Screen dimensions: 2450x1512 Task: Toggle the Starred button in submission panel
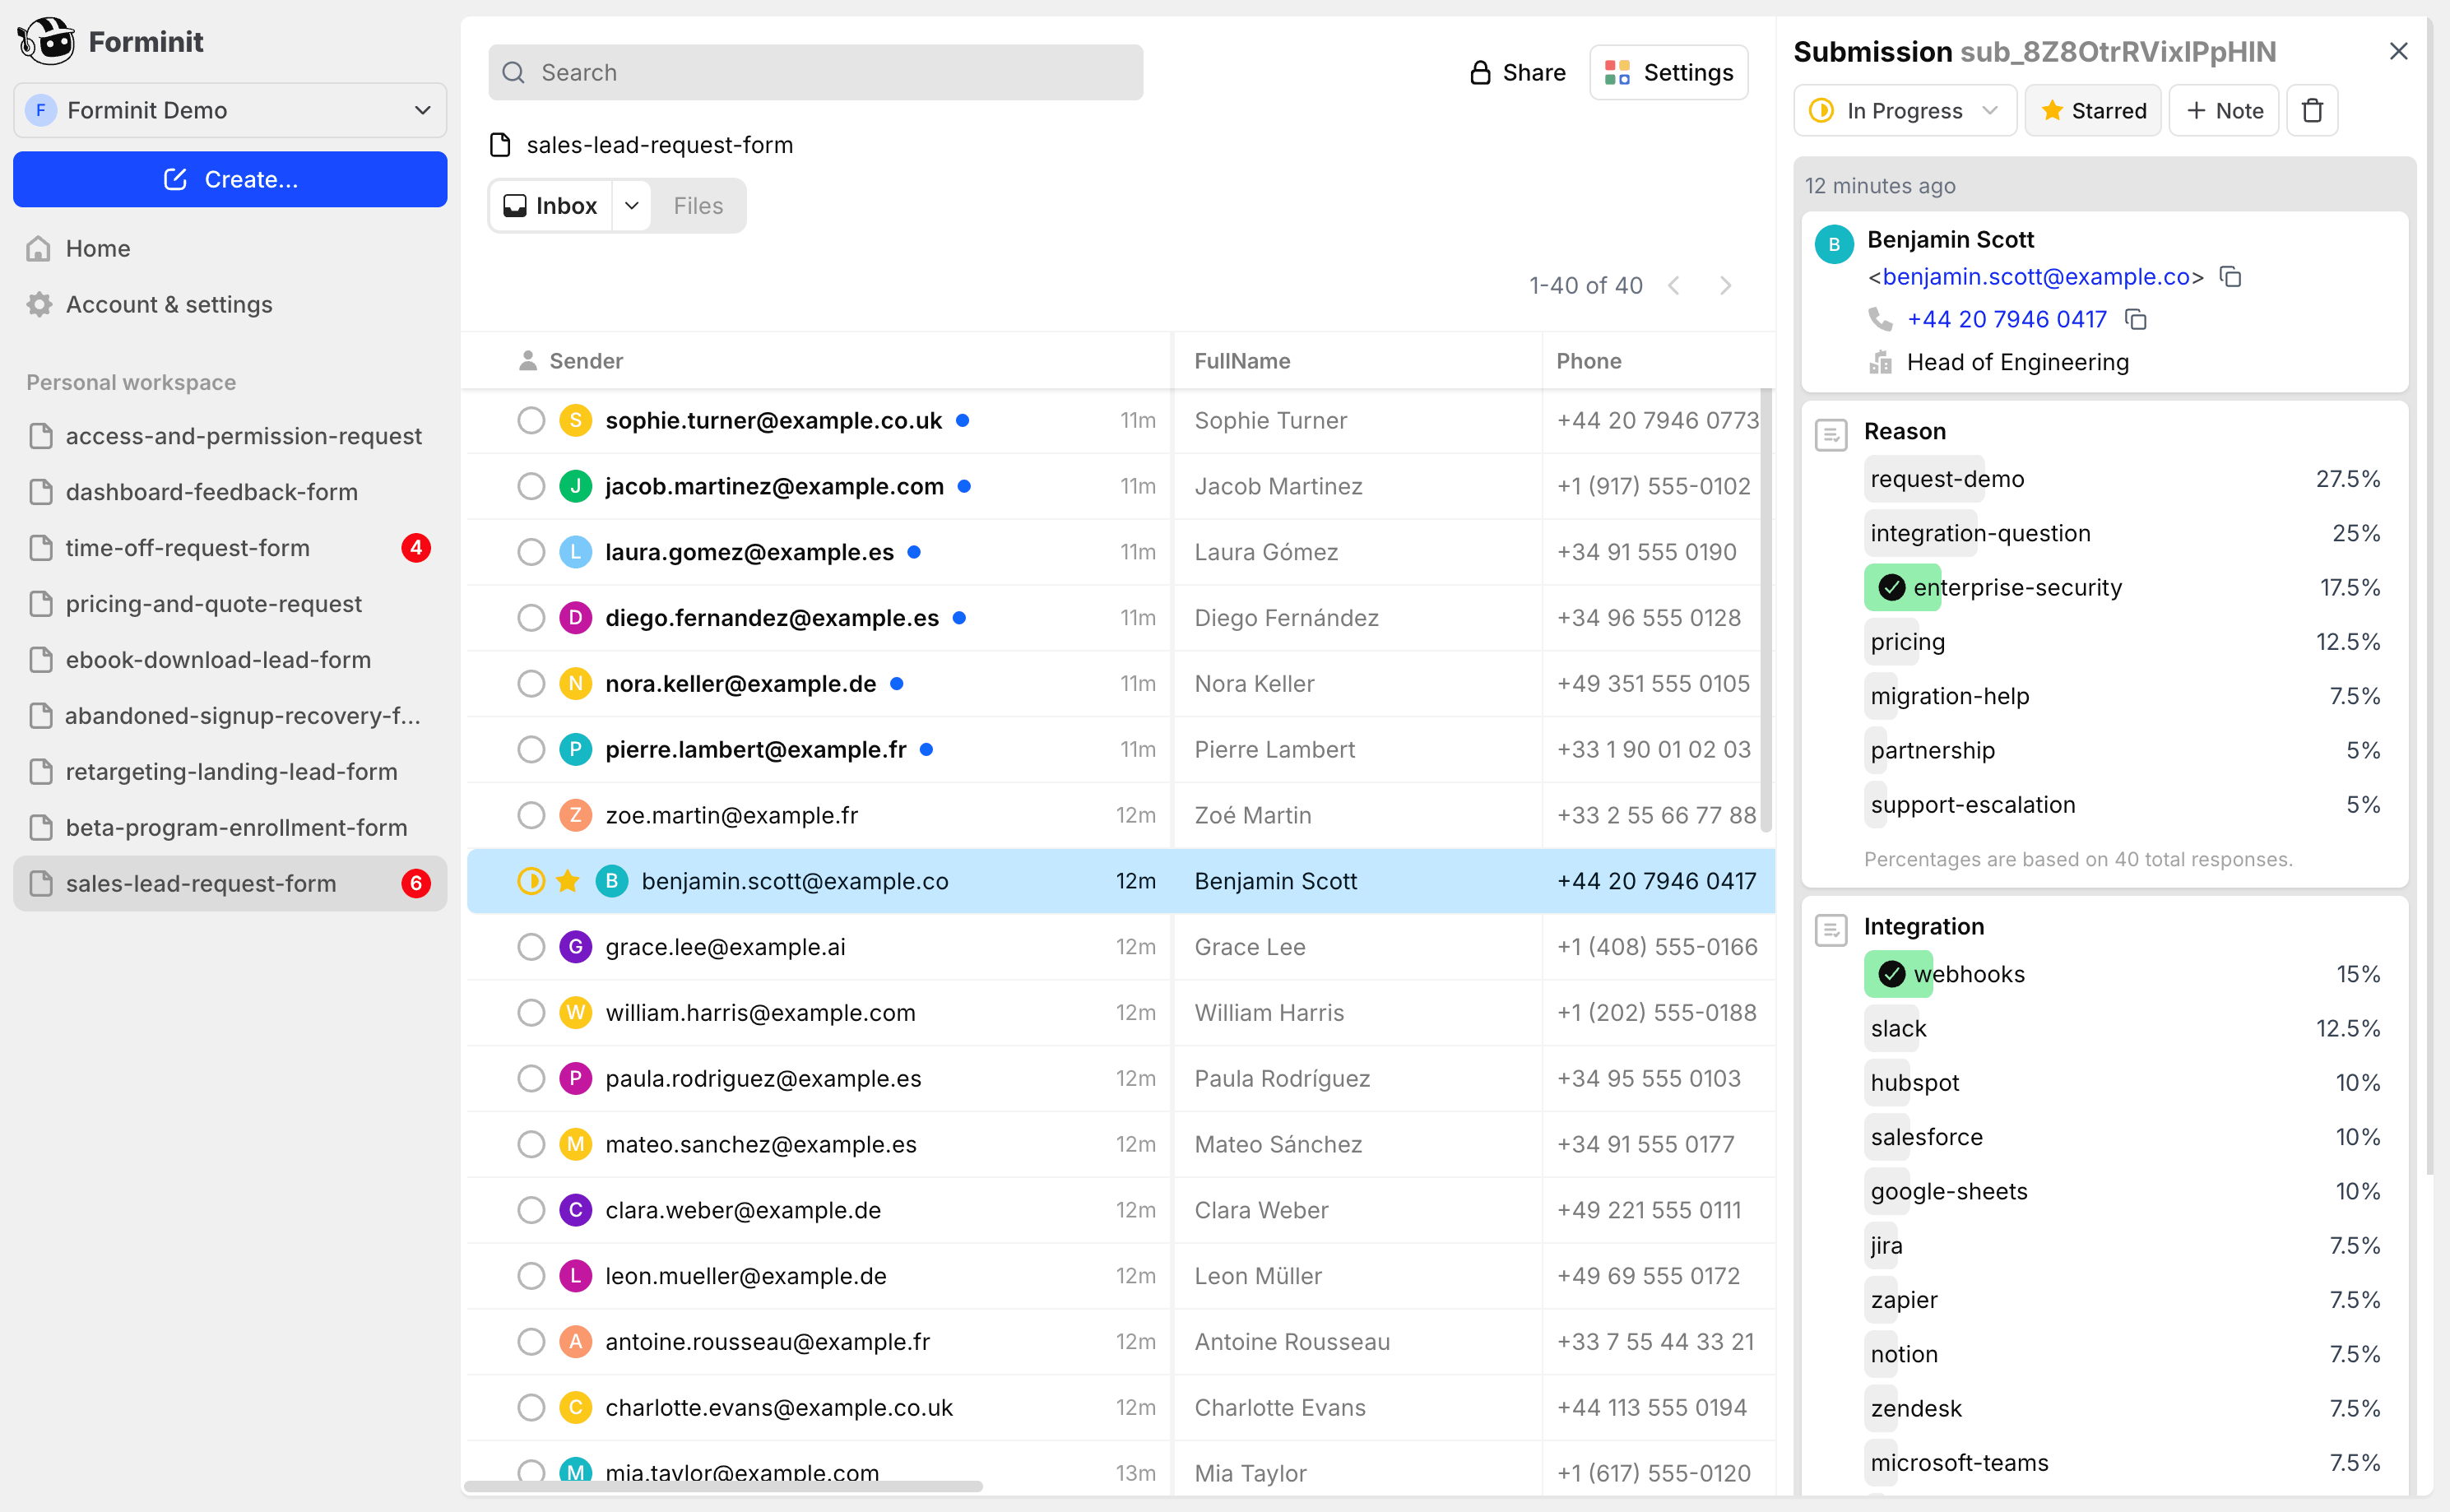pos(2092,111)
